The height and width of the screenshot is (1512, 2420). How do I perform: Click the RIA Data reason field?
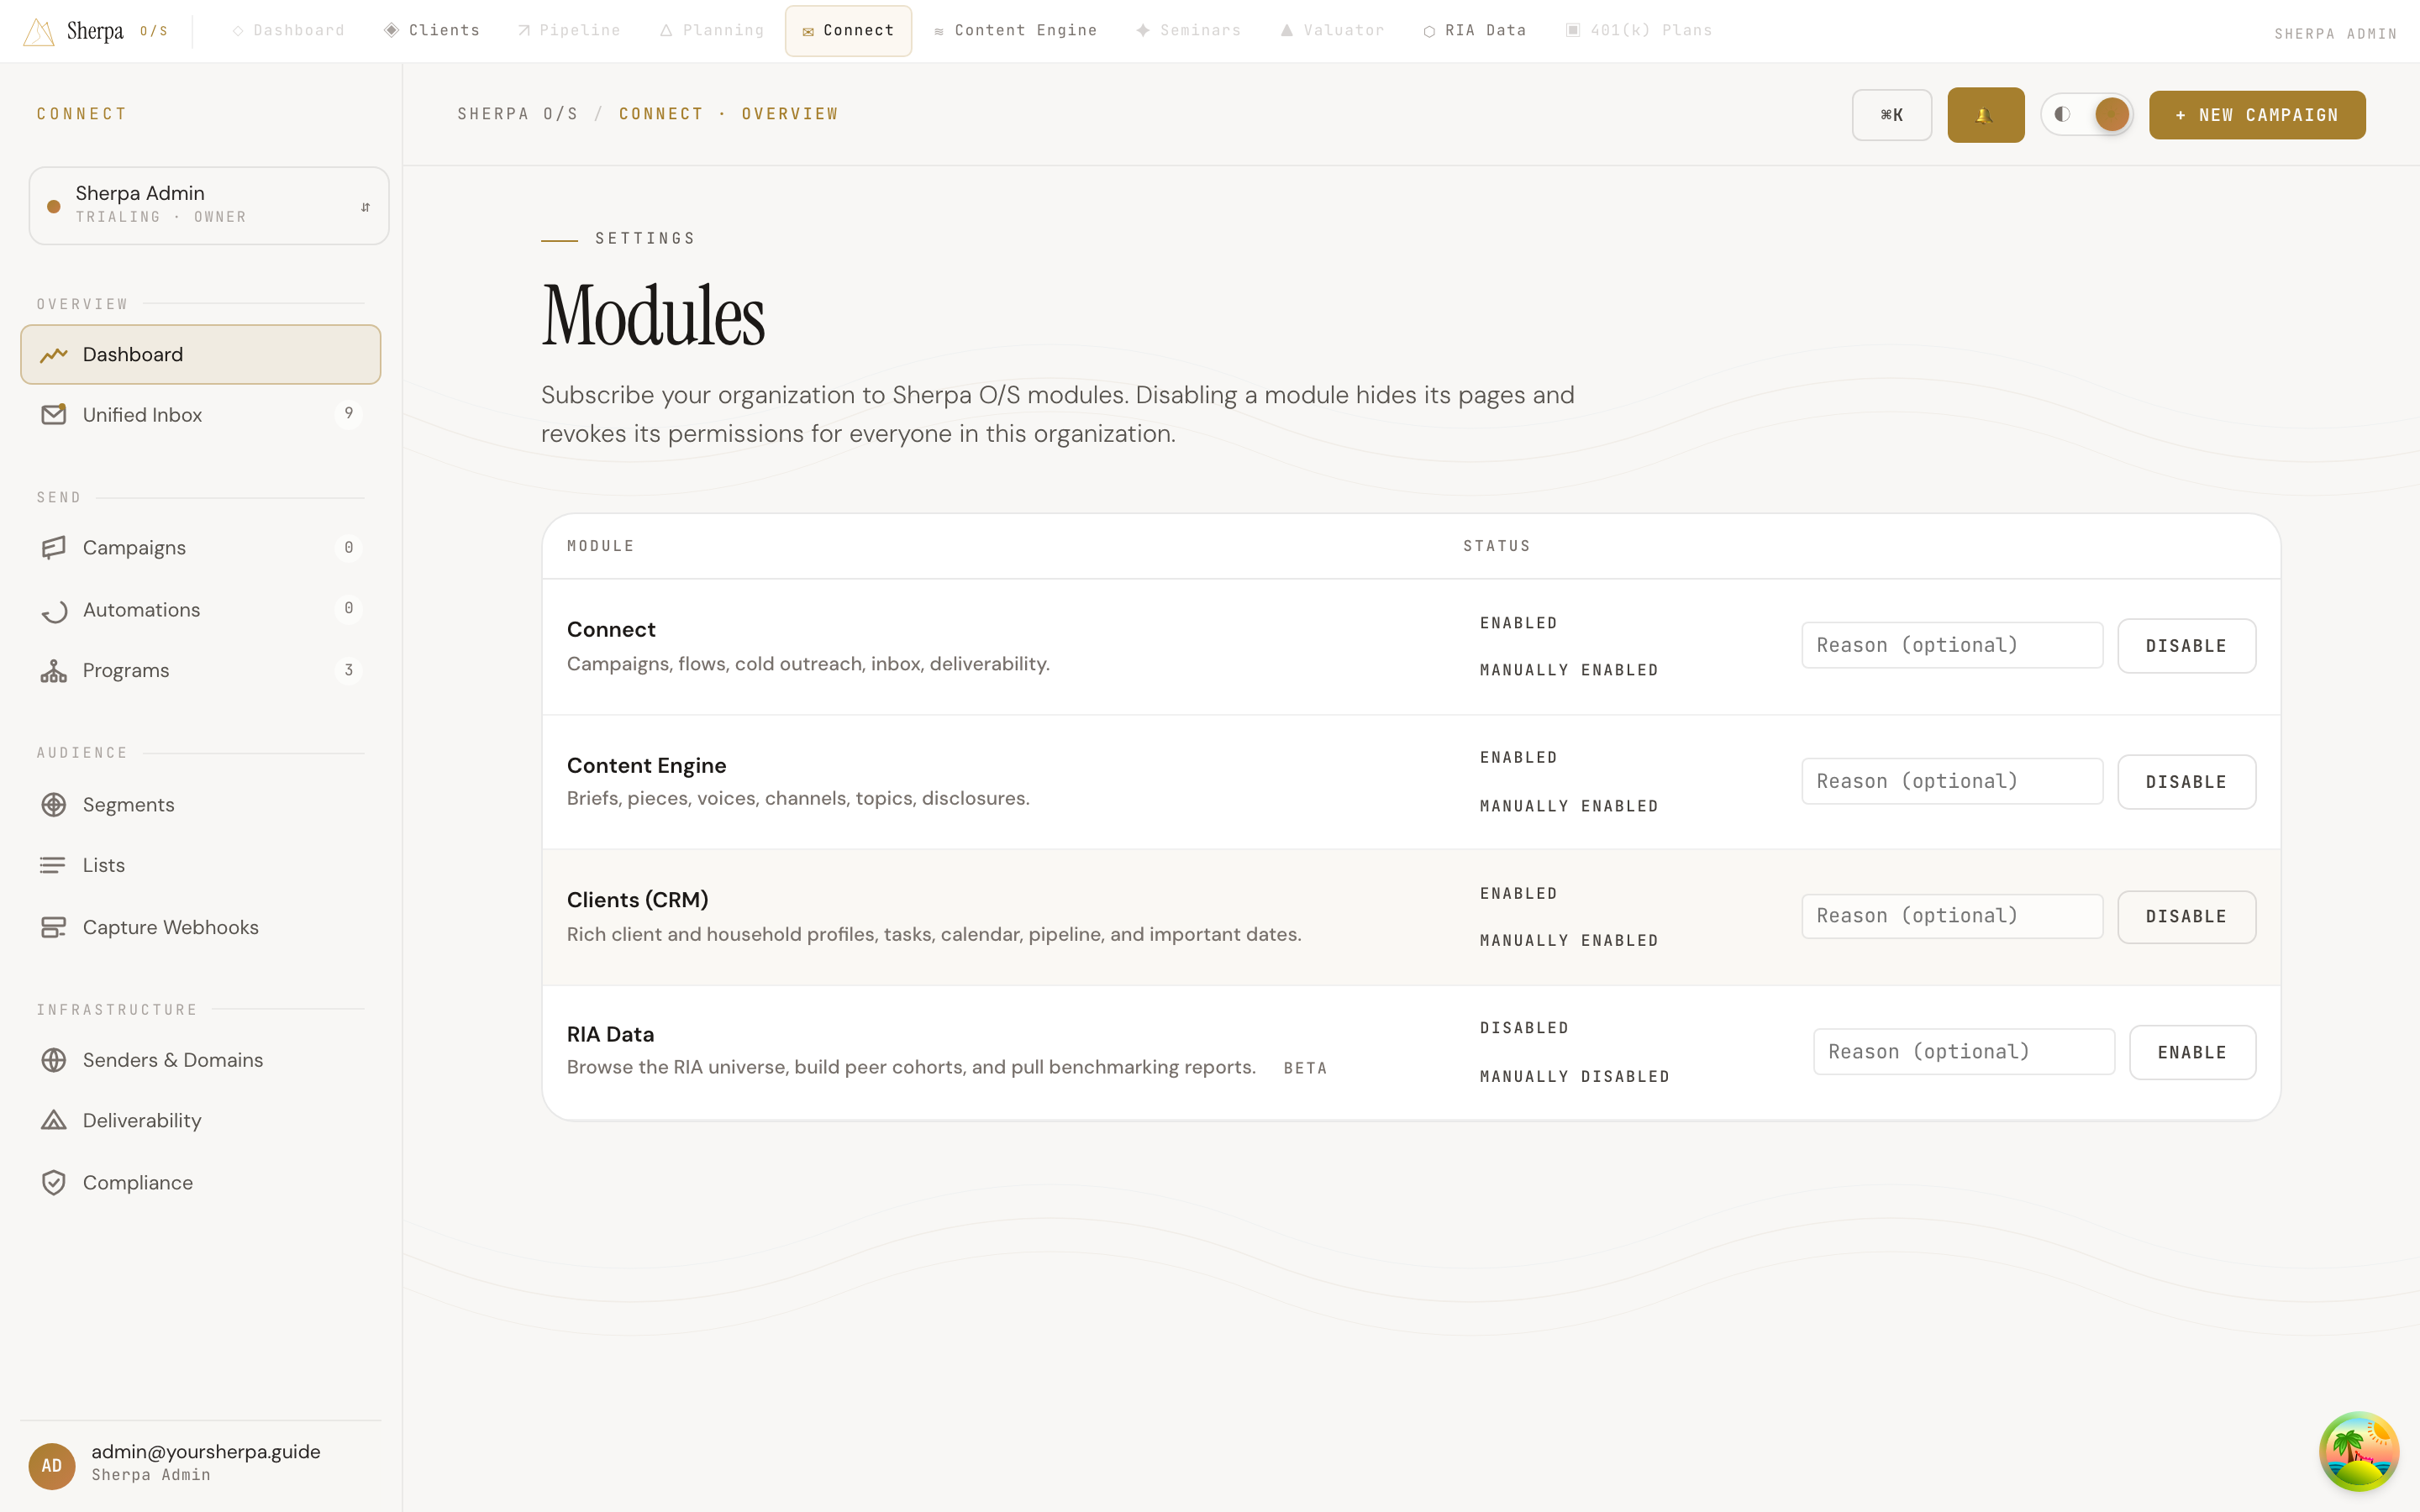1964,1052
